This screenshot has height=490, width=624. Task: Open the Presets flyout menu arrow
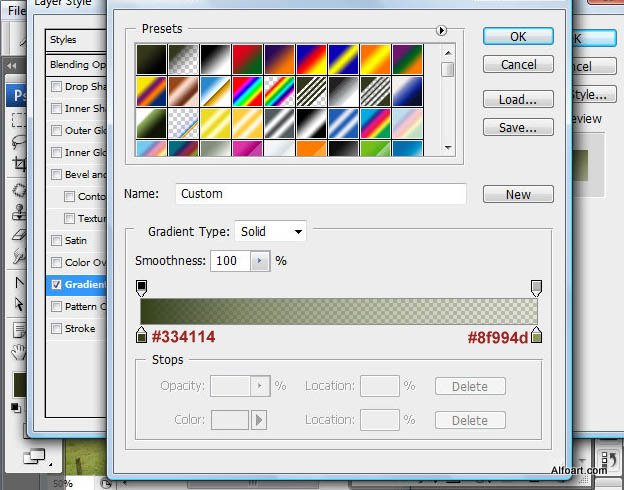[442, 31]
